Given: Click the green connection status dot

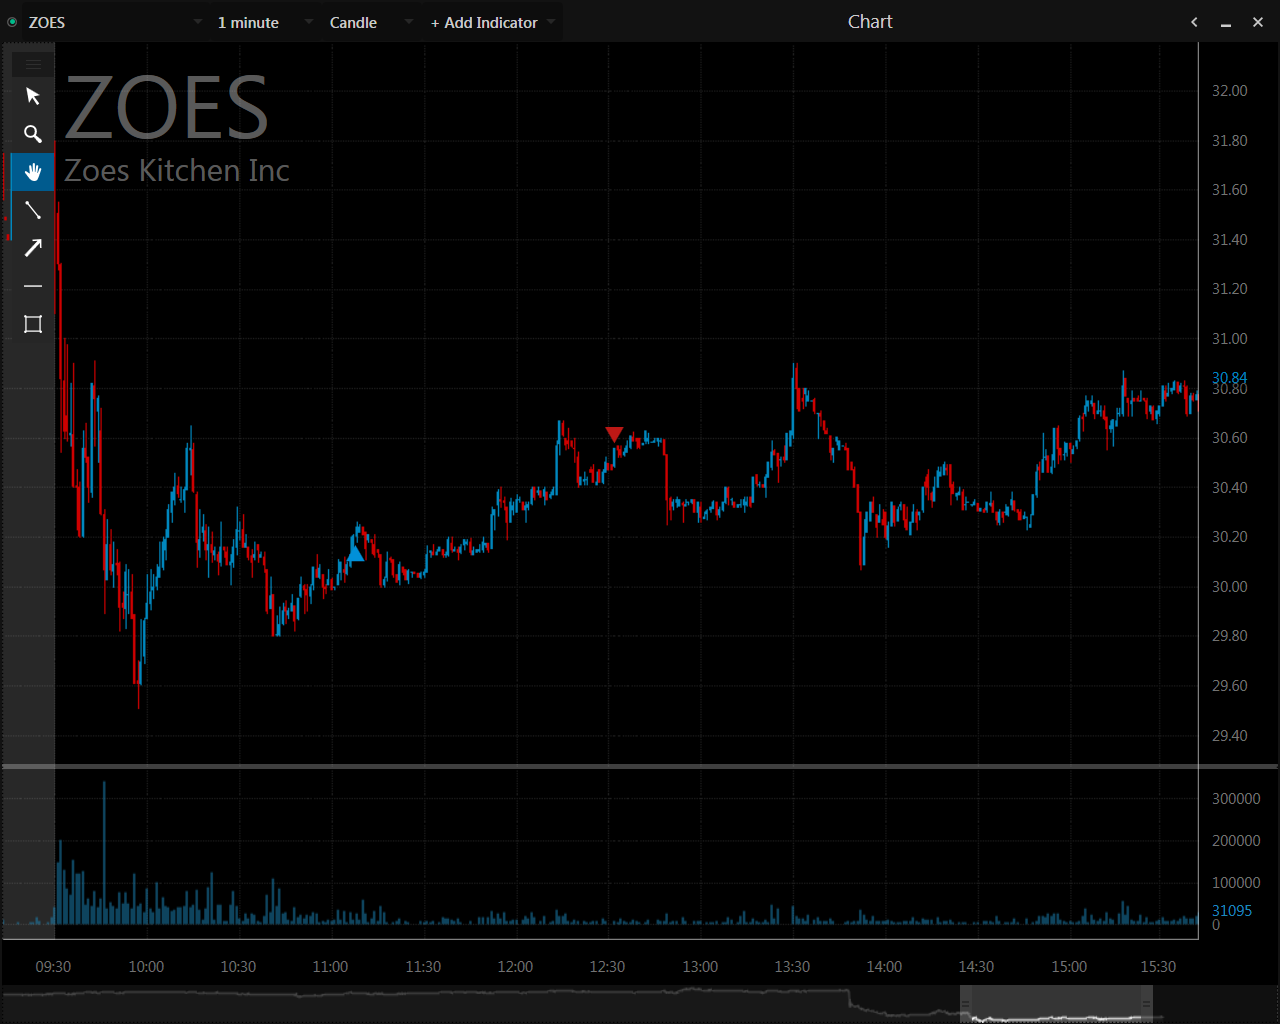Looking at the screenshot, I should (x=12, y=22).
